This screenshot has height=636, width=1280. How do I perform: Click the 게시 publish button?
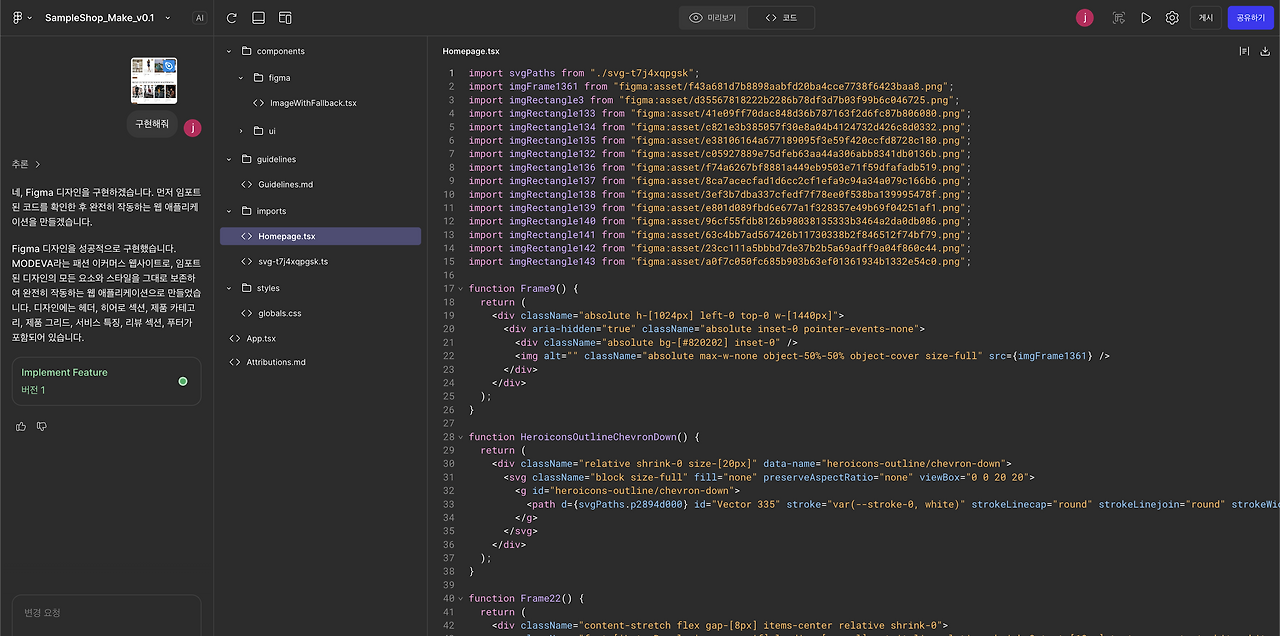(x=1206, y=18)
